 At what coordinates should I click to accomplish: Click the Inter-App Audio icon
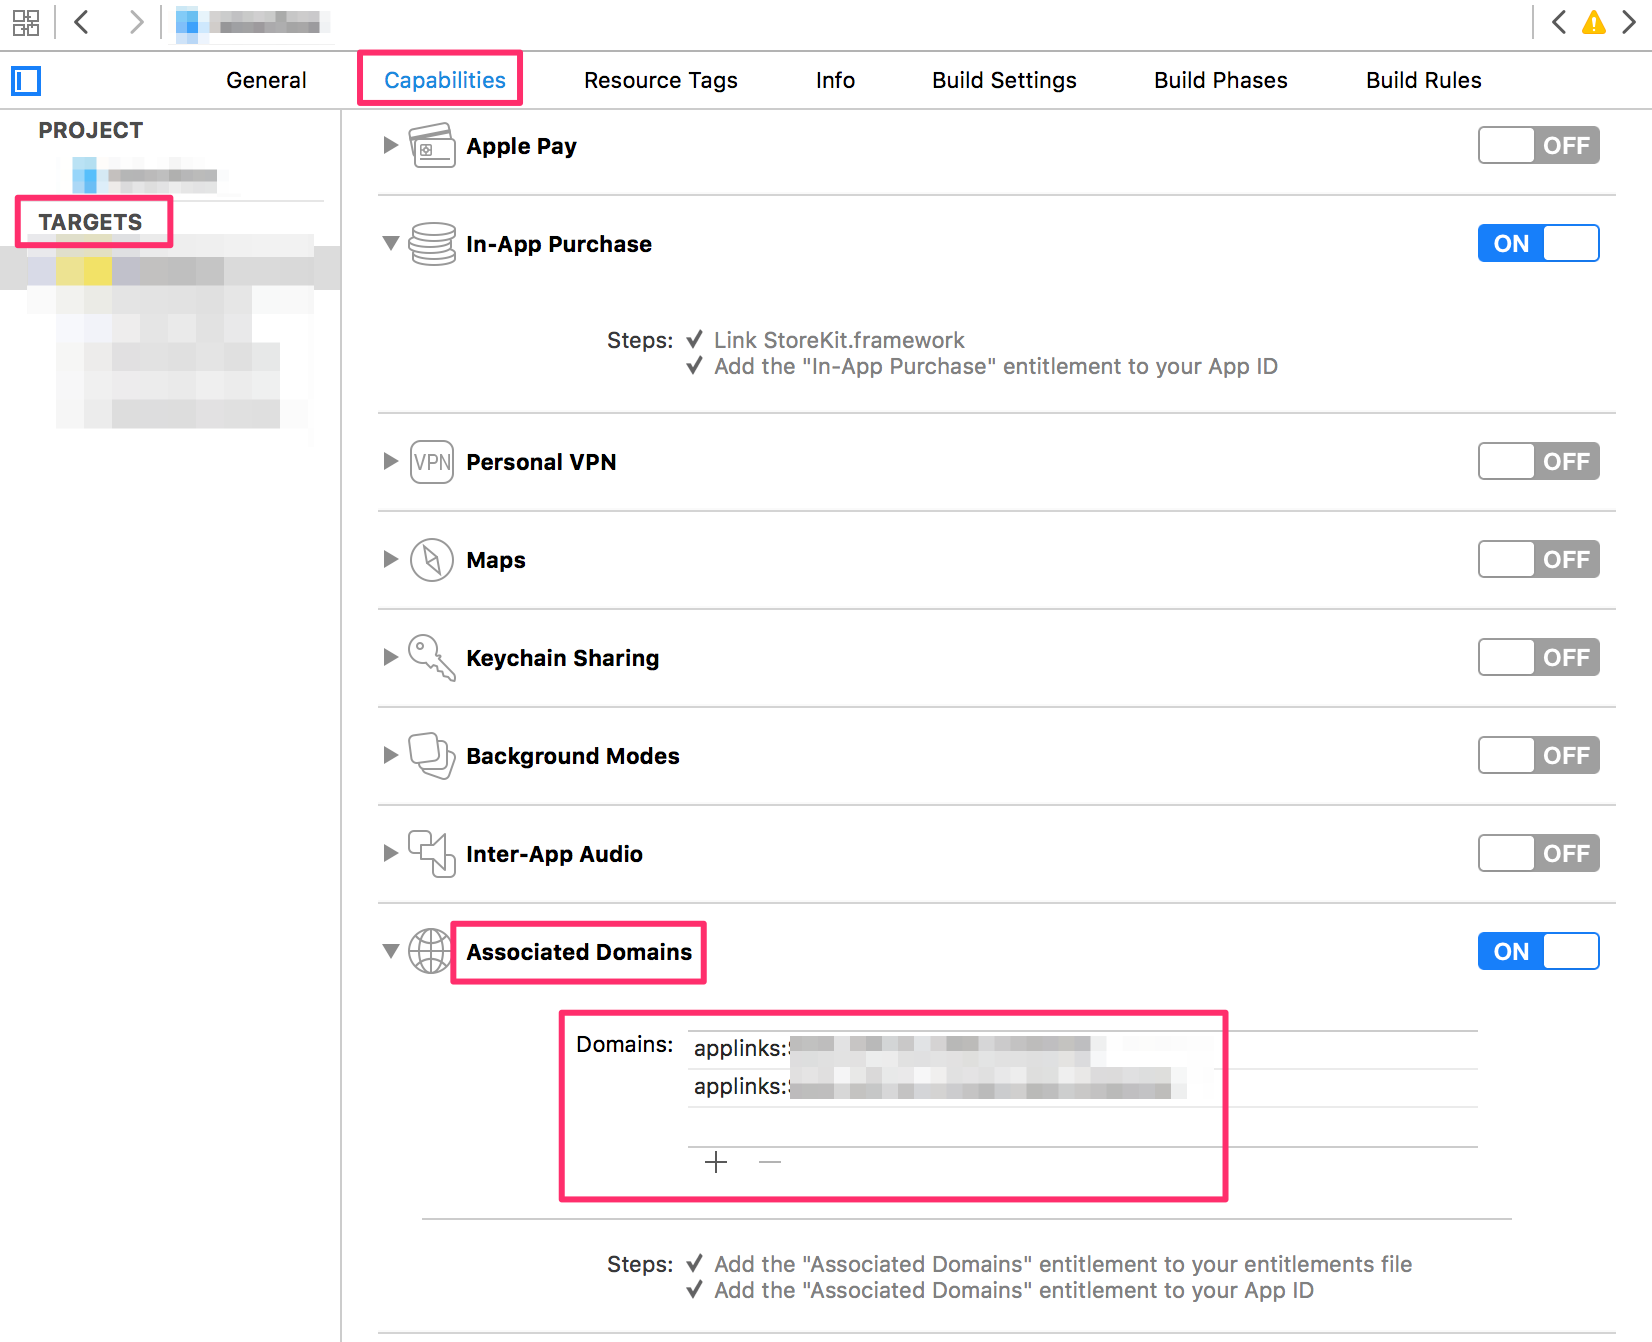[x=432, y=854]
